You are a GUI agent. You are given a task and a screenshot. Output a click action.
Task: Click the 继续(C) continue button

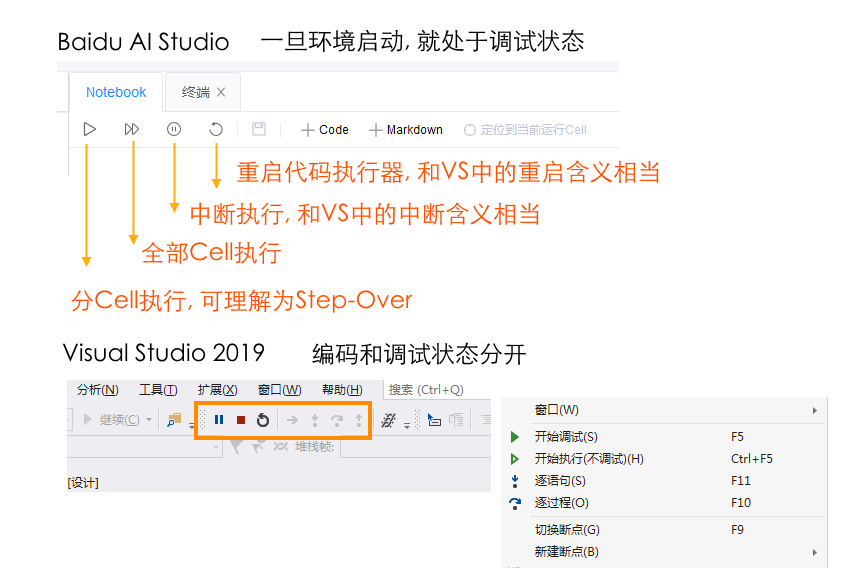click(x=112, y=419)
